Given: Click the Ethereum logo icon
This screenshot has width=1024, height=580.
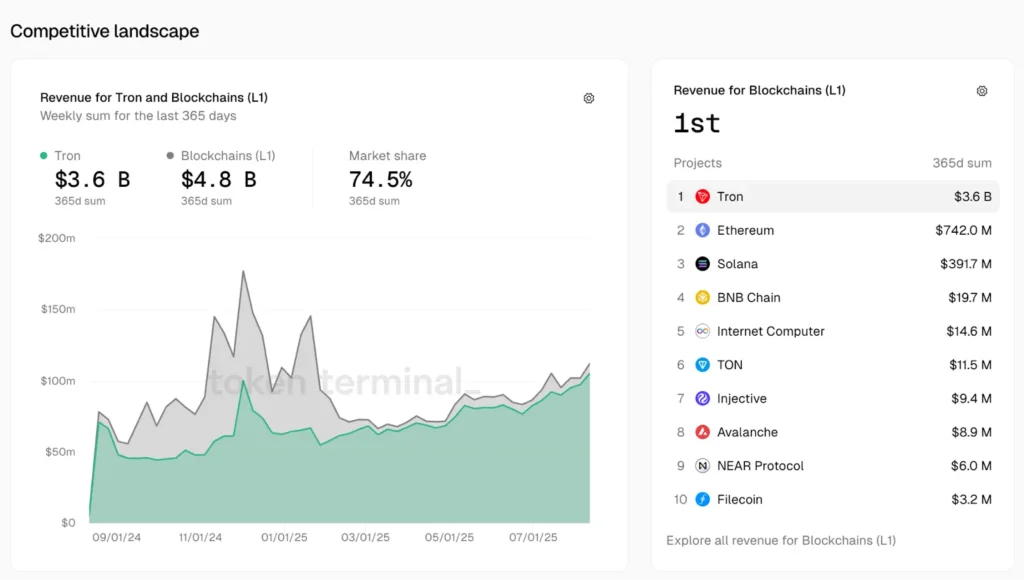Looking at the screenshot, I should [x=702, y=231].
